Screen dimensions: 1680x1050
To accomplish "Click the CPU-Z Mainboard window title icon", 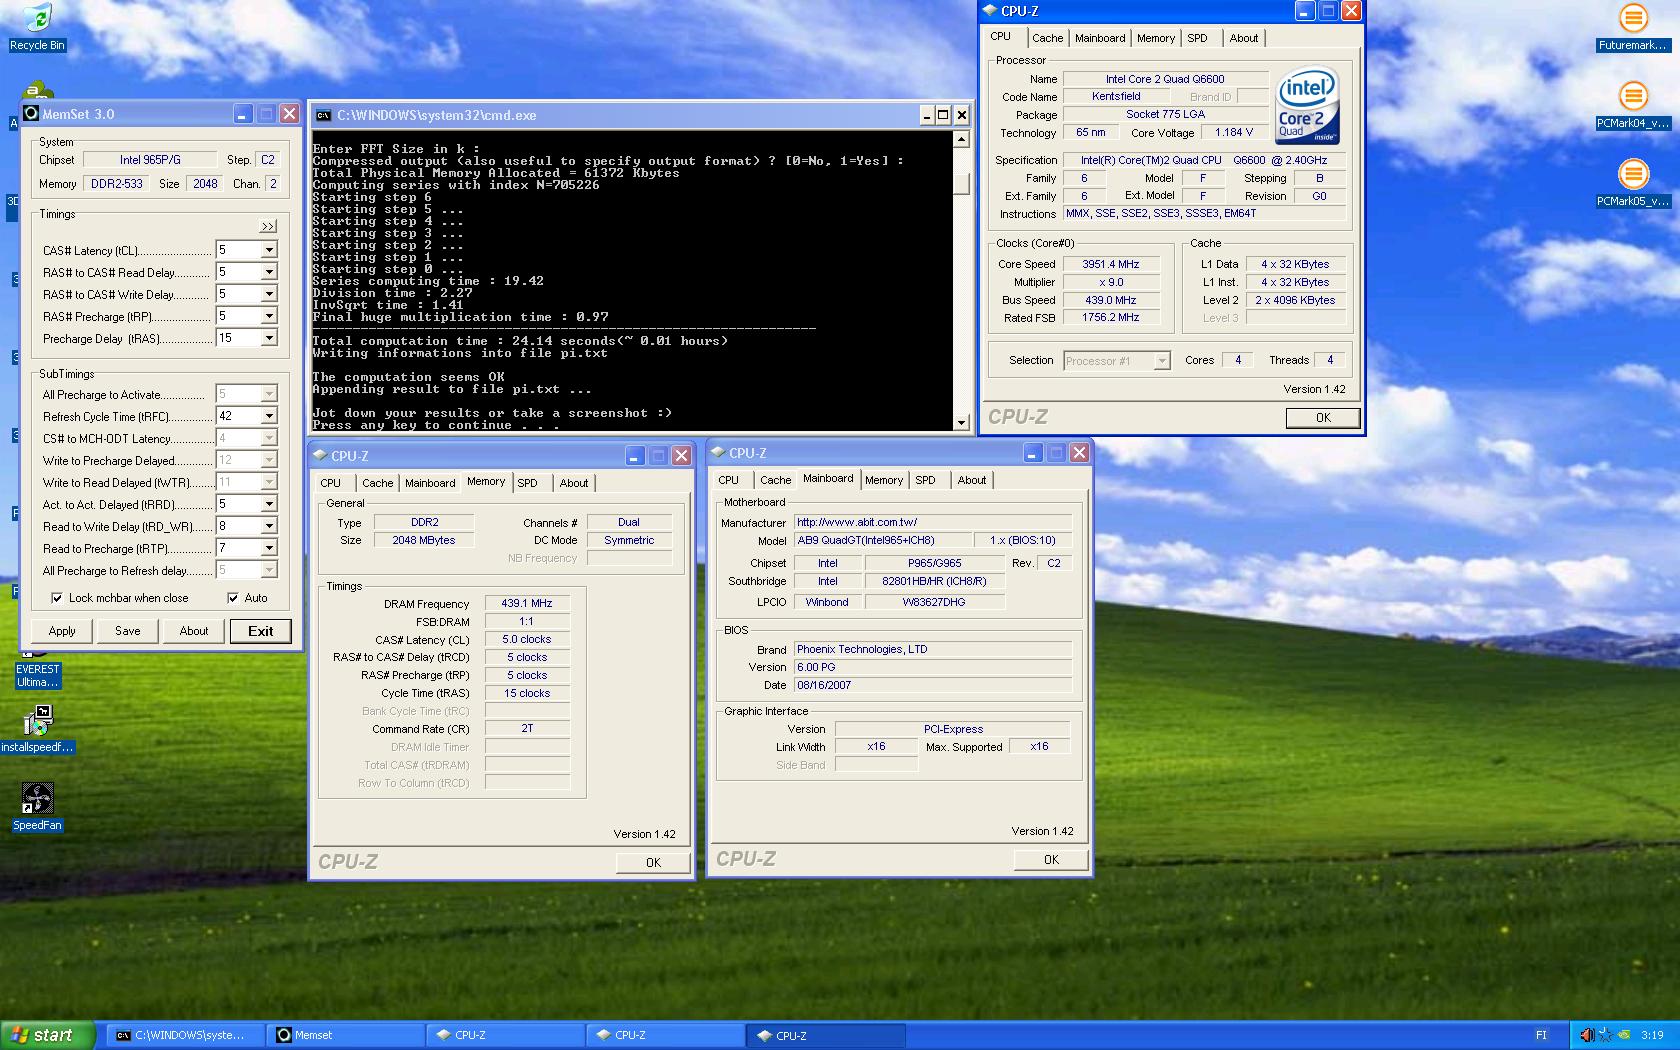I will coord(718,453).
